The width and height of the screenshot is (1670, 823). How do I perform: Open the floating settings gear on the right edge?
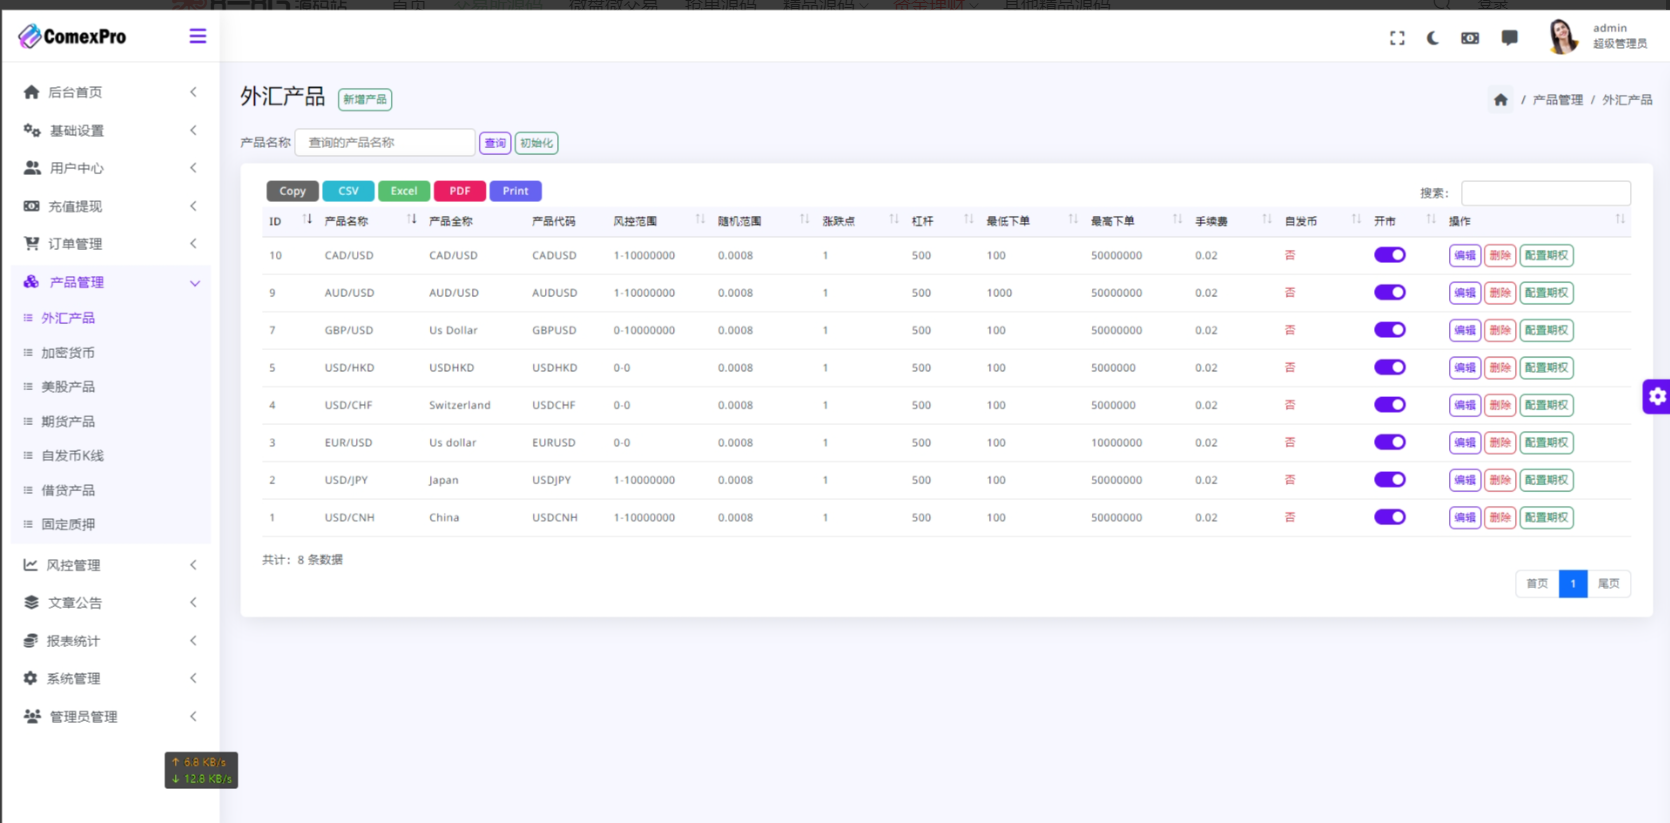click(x=1656, y=397)
